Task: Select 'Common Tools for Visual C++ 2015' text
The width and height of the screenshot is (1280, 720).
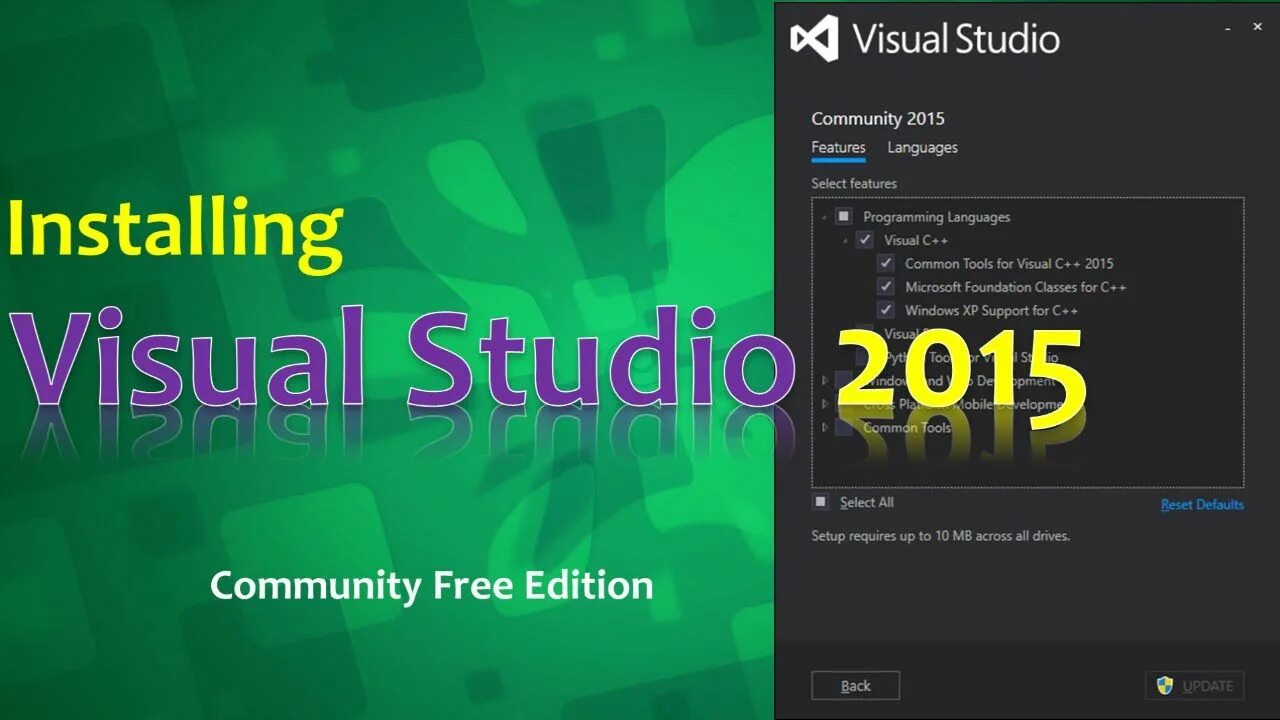Action: tap(1009, 264)
